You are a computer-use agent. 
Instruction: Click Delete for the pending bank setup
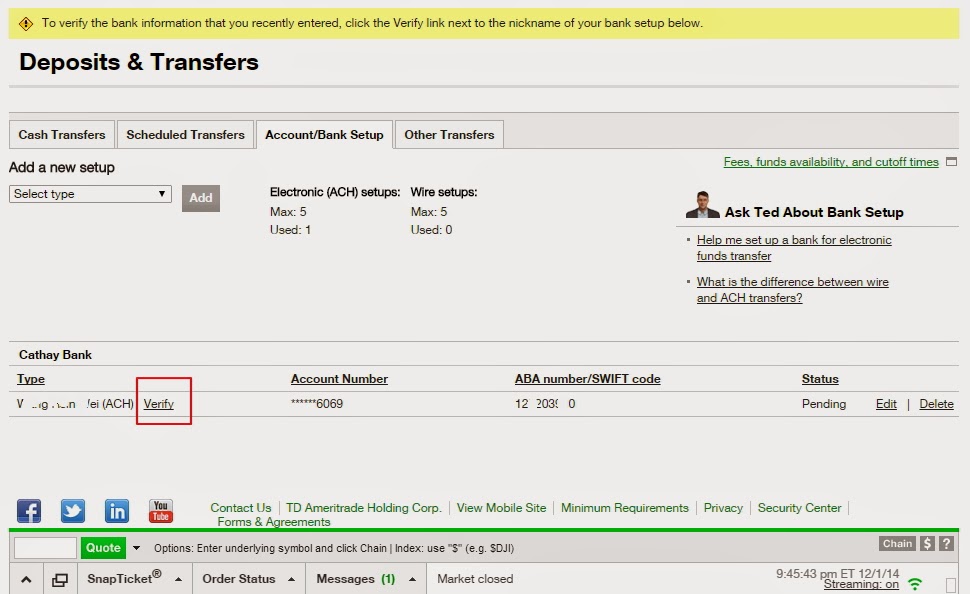[x=936, y=403]
